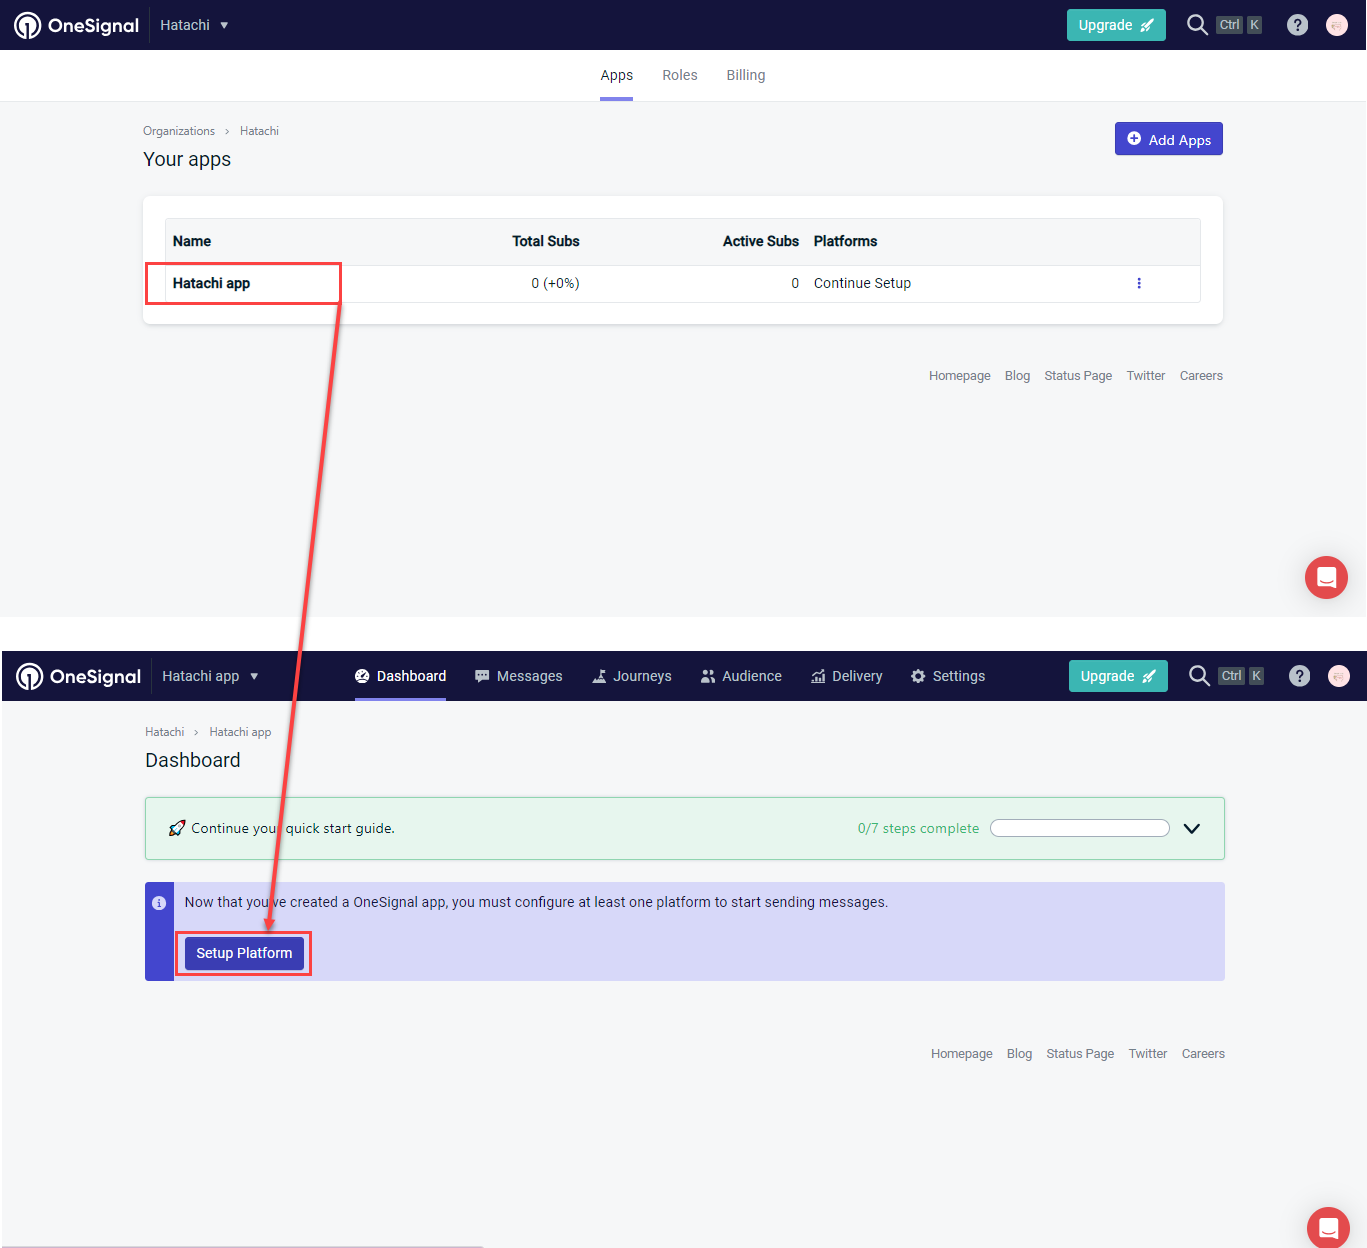Click Hatachi breadcrumb on the Apps page
Screen dimensions: 1367x1248
click(259, 131)
